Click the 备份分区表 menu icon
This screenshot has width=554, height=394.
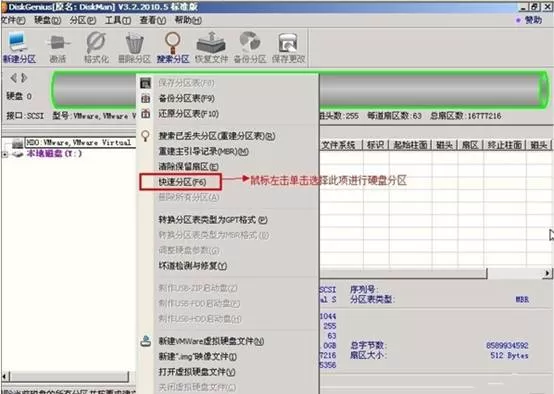(146, 98)
